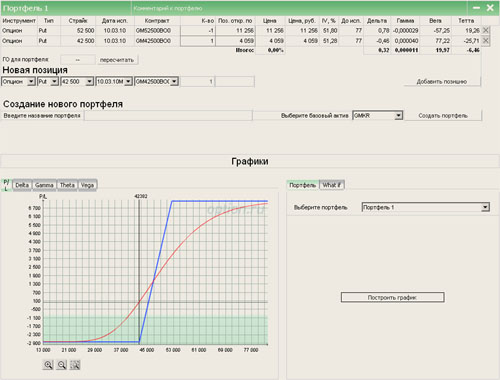Click the Построить график button

tap(392, 297)
